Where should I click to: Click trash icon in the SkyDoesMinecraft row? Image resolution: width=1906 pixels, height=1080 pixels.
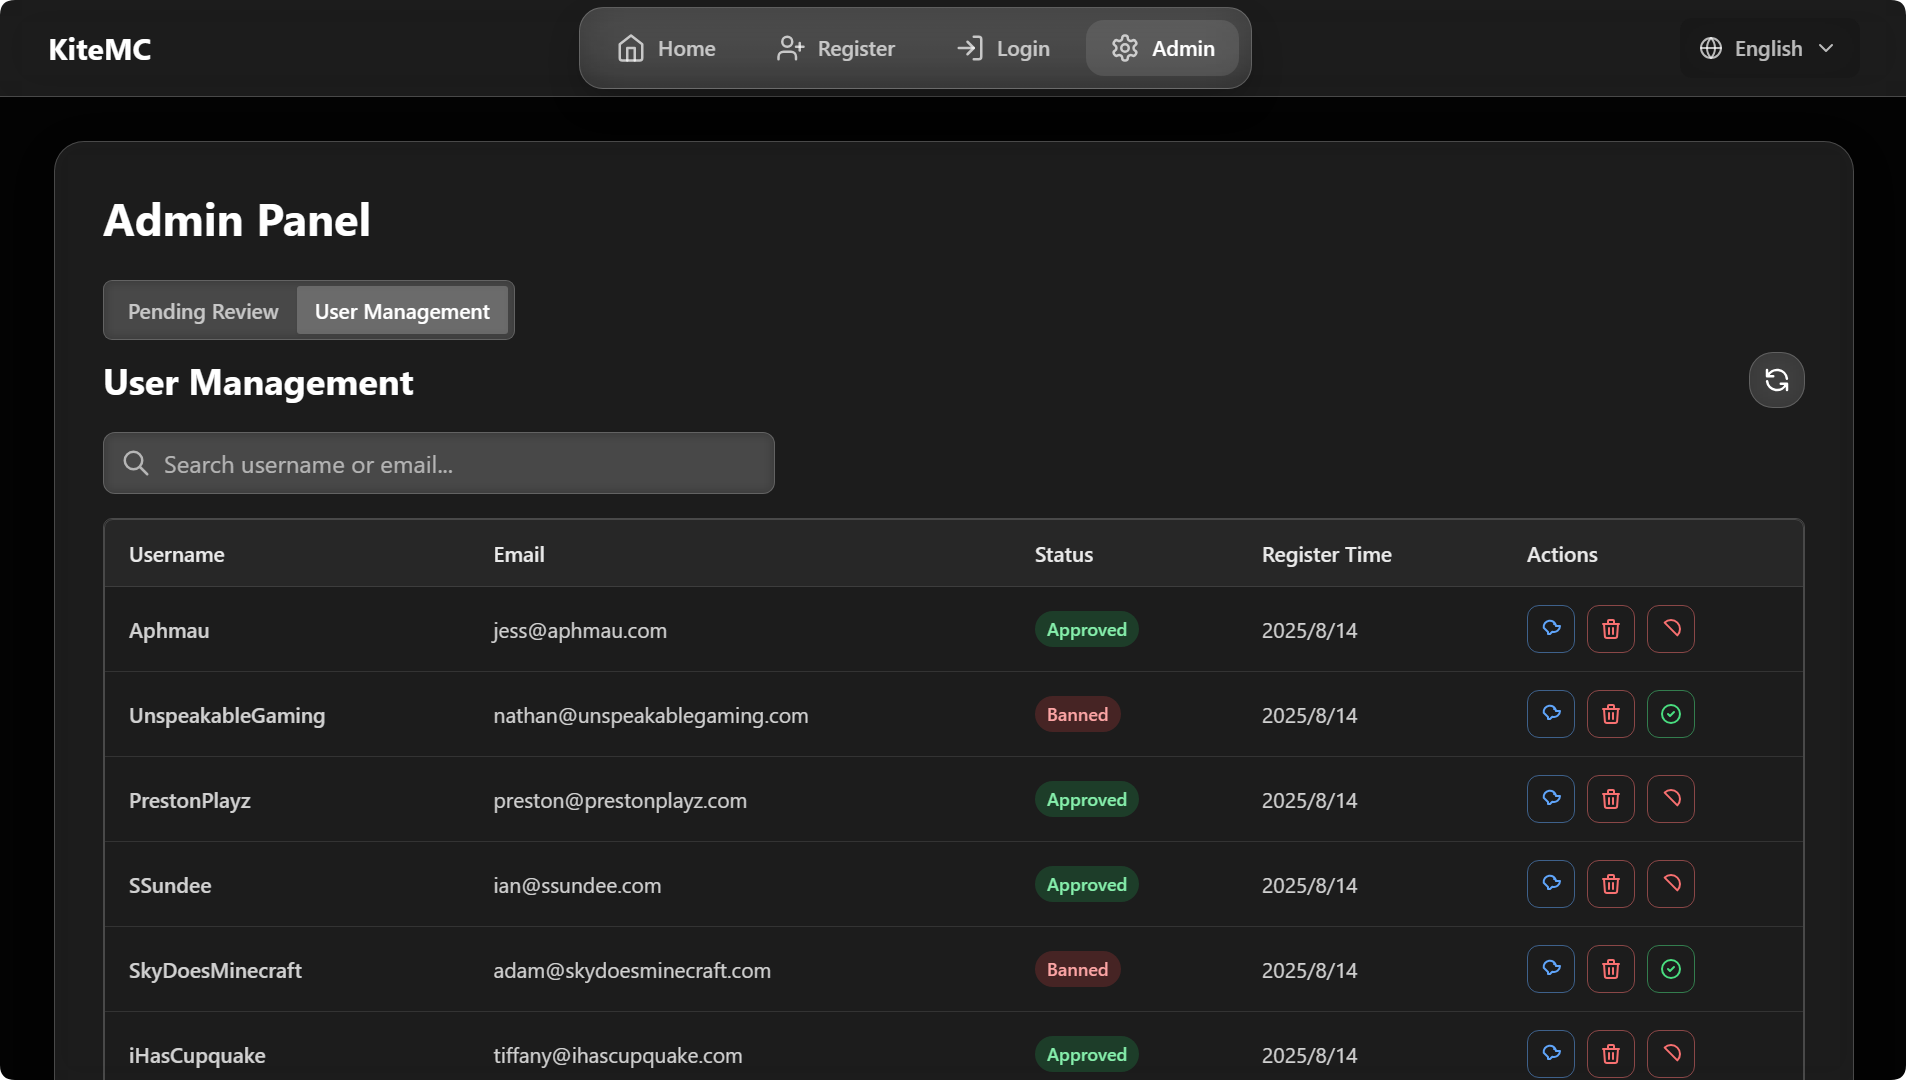point(1610,969)
